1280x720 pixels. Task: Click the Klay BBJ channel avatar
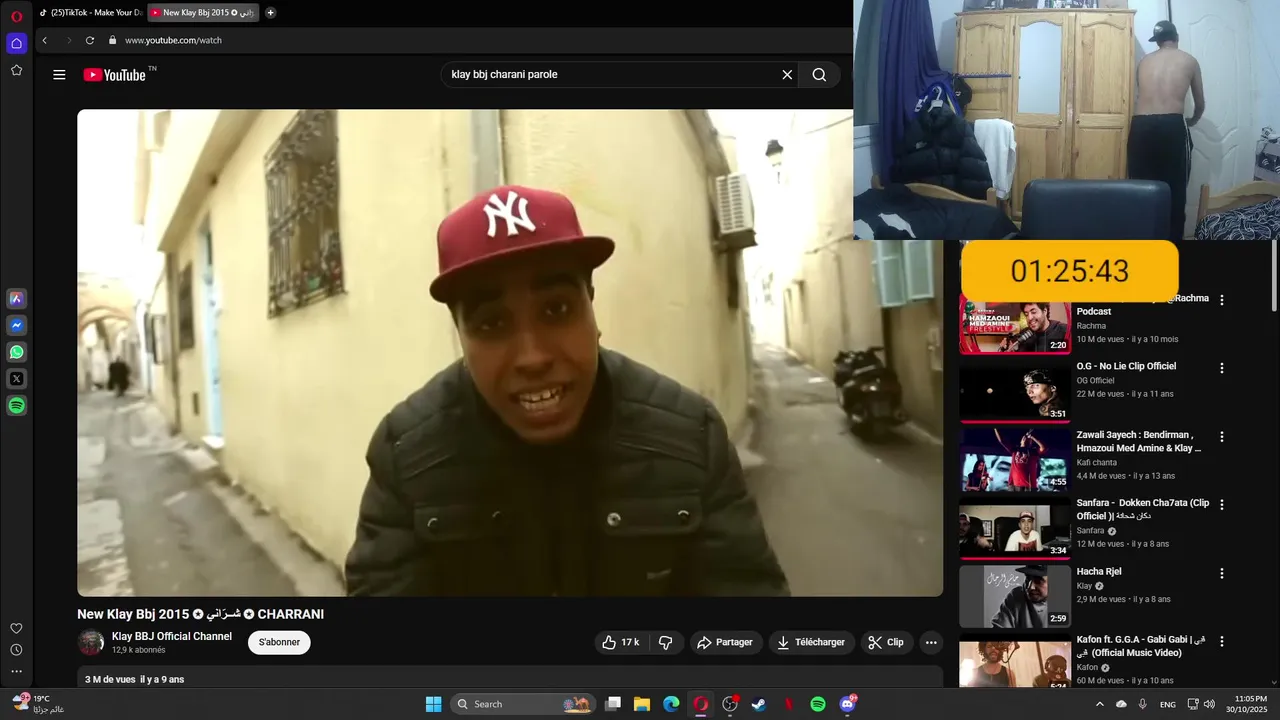click(91, 642)
